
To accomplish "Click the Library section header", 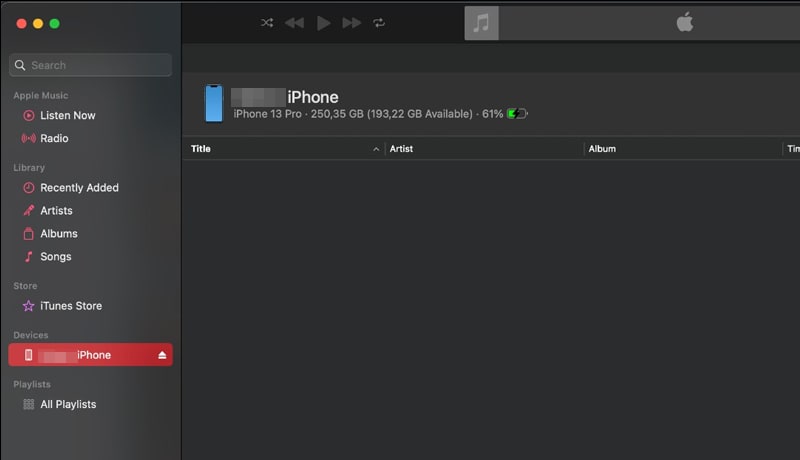I will (x=29, y=168).
